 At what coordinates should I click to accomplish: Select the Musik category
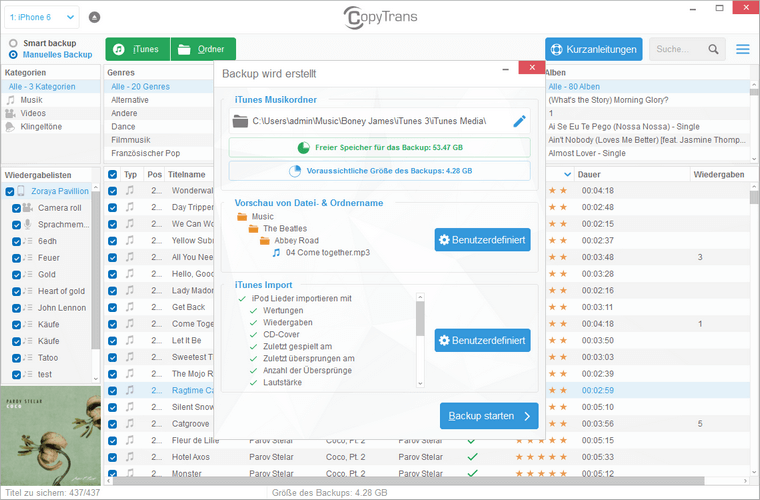(x=31, y=100)
